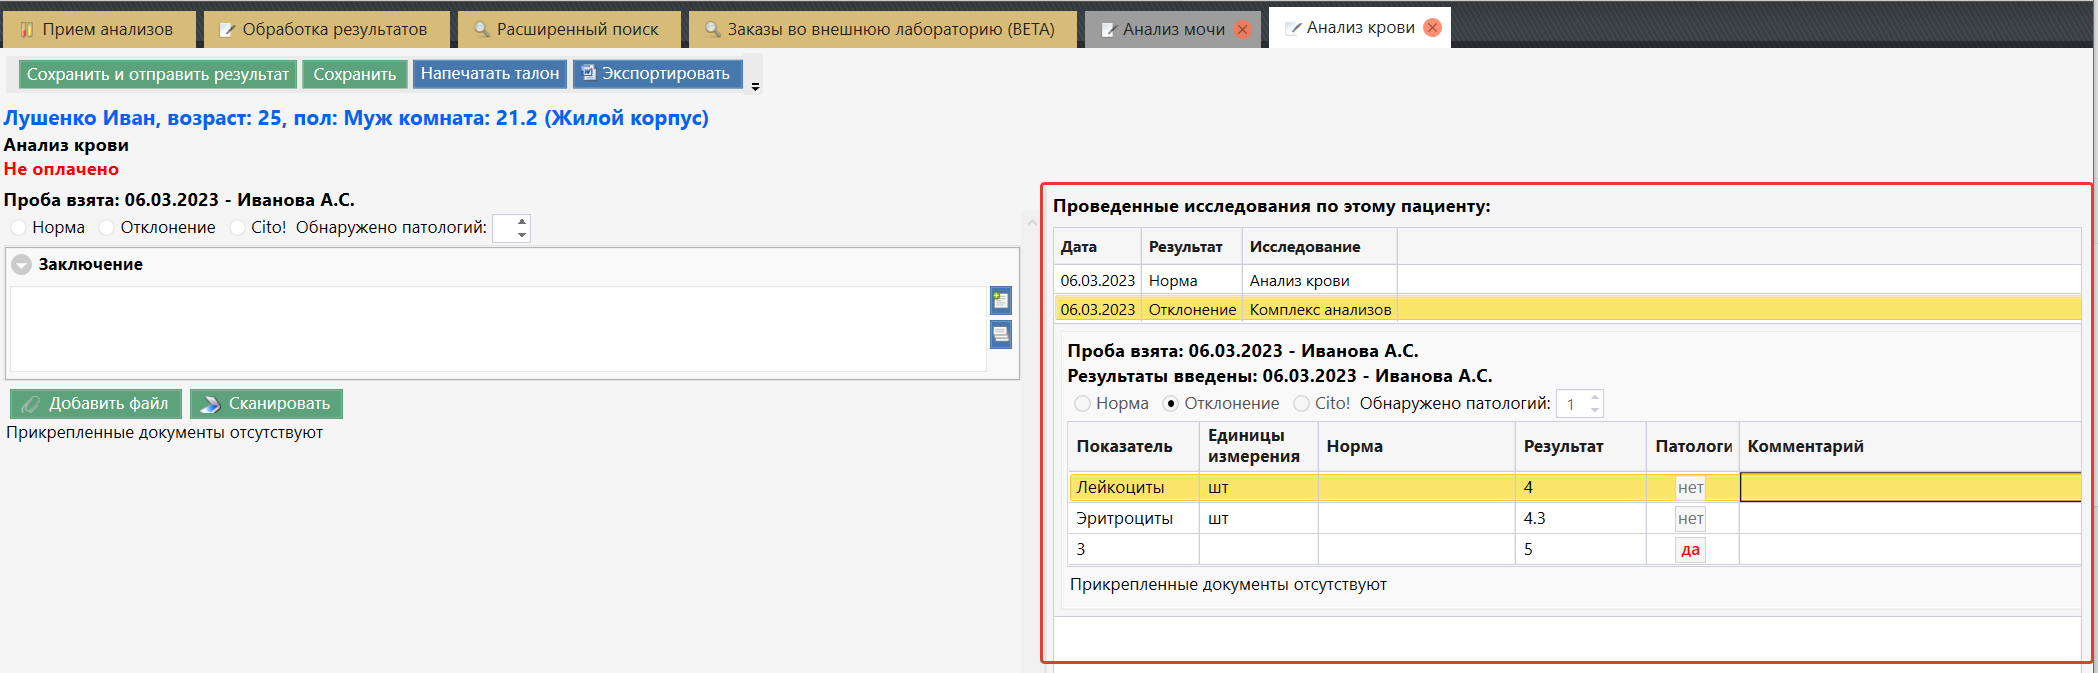The width and height of the screenshot is (2098, 673).
Task: Switch to Обработка результатов tab
Action: point(325,30)
